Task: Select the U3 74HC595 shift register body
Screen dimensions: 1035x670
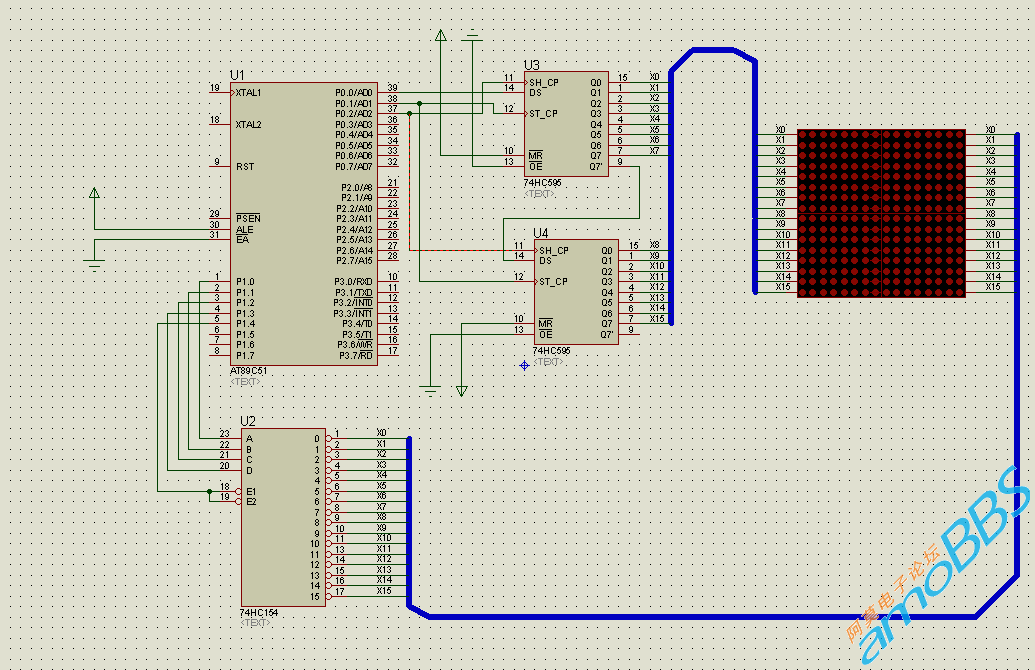Action: 566,124
